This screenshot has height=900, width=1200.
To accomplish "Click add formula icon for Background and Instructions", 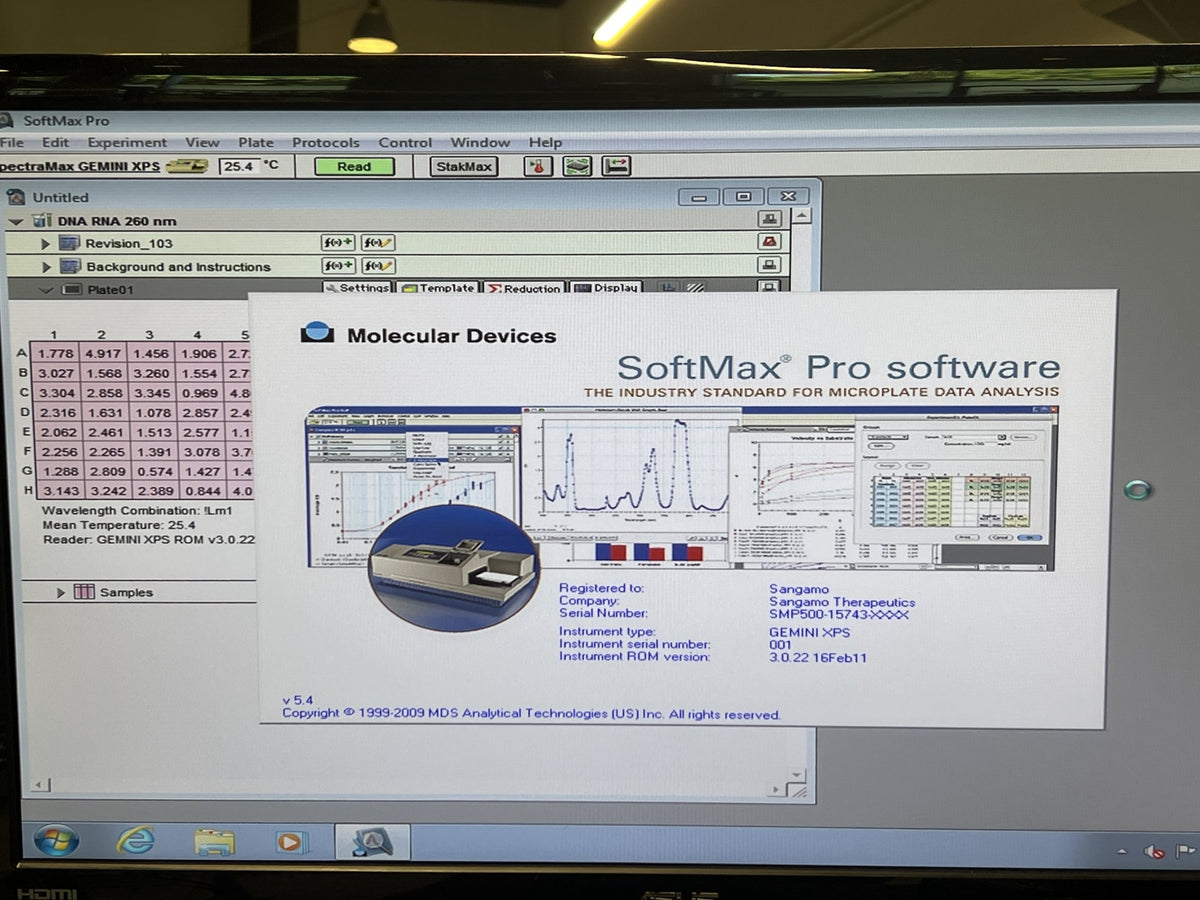I will 338,266.
